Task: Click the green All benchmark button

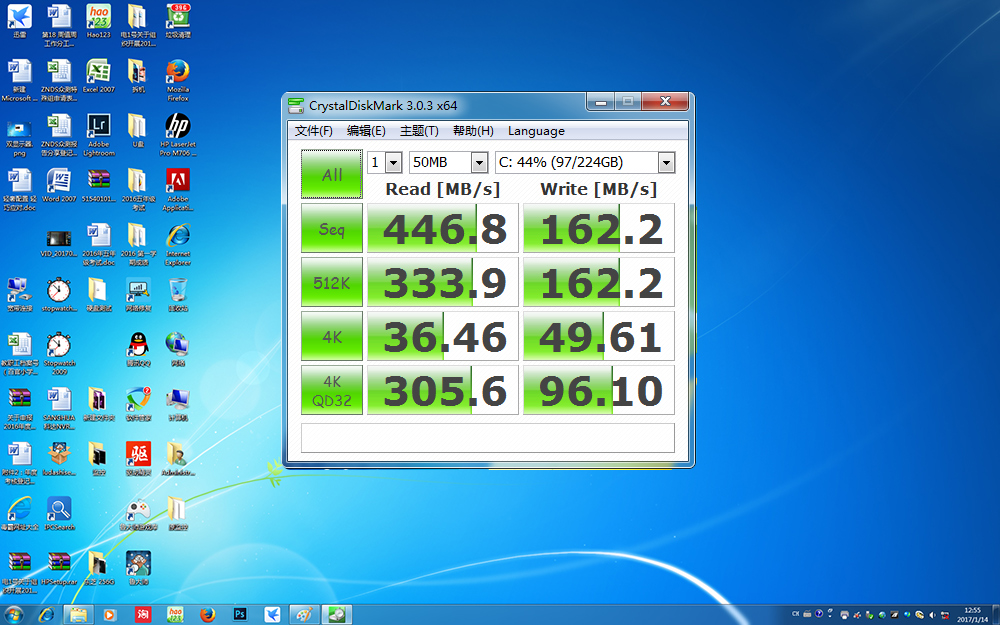Action: (x=332, y=175)
